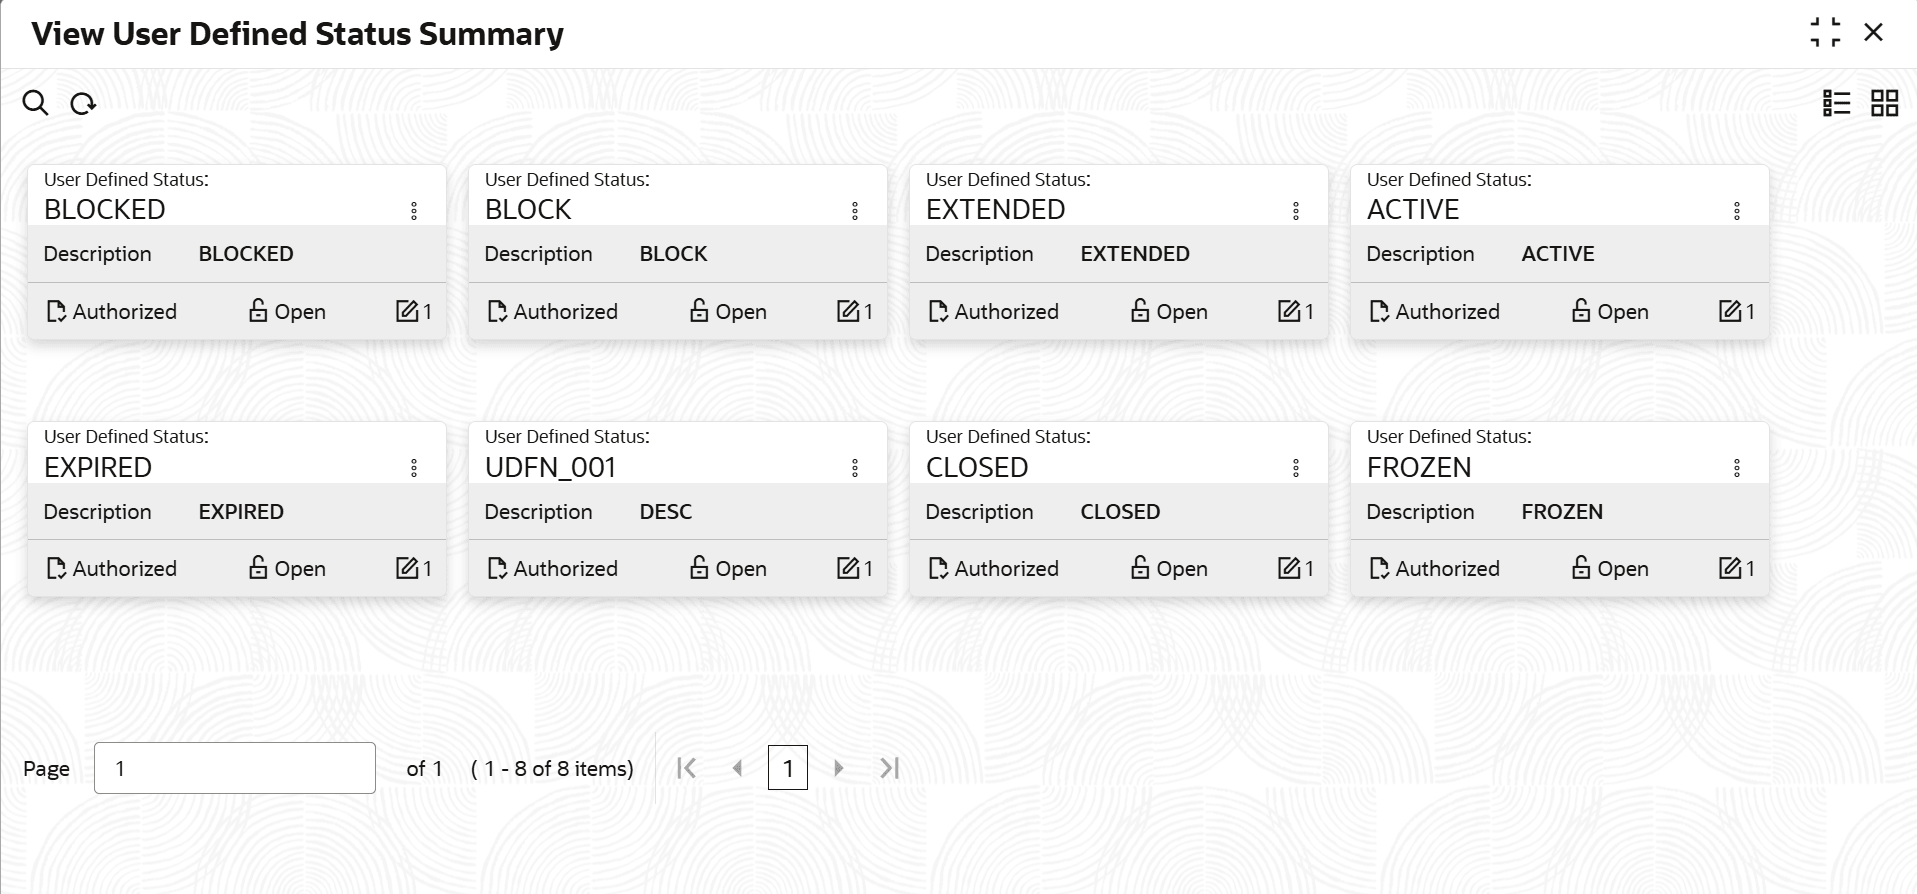Click Open lock icon on BLOCK card
The height and width of the screenshot is (894, 1917).
[x=699, y=311]
